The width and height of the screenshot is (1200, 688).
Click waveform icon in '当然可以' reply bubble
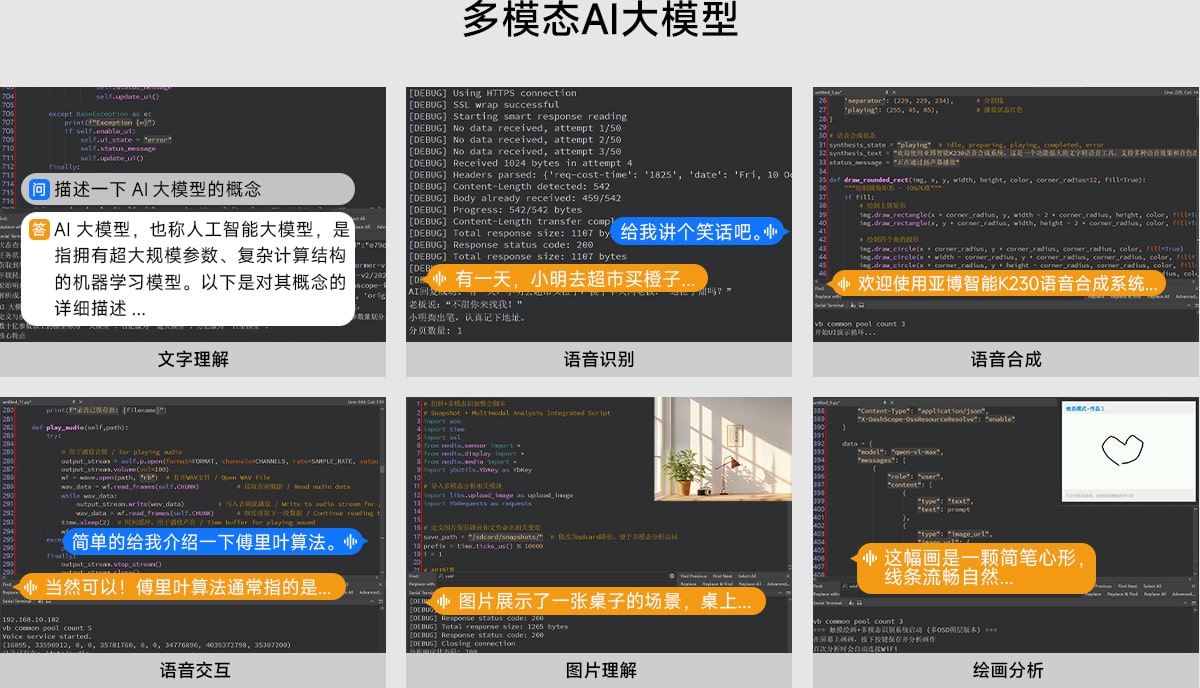[29, 588]
